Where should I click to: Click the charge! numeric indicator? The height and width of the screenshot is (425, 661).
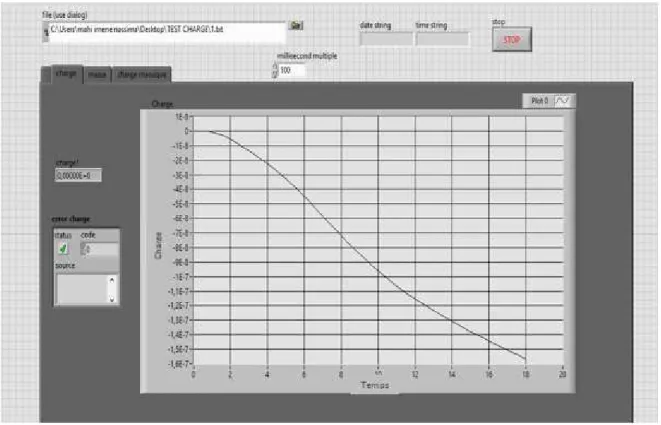point(78,175)
